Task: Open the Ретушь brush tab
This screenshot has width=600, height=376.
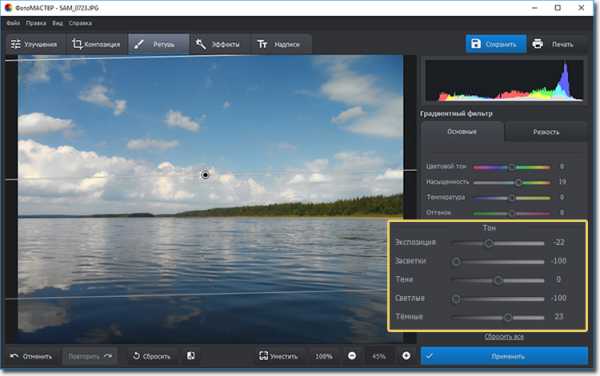Action: click(x=158, y=44)
